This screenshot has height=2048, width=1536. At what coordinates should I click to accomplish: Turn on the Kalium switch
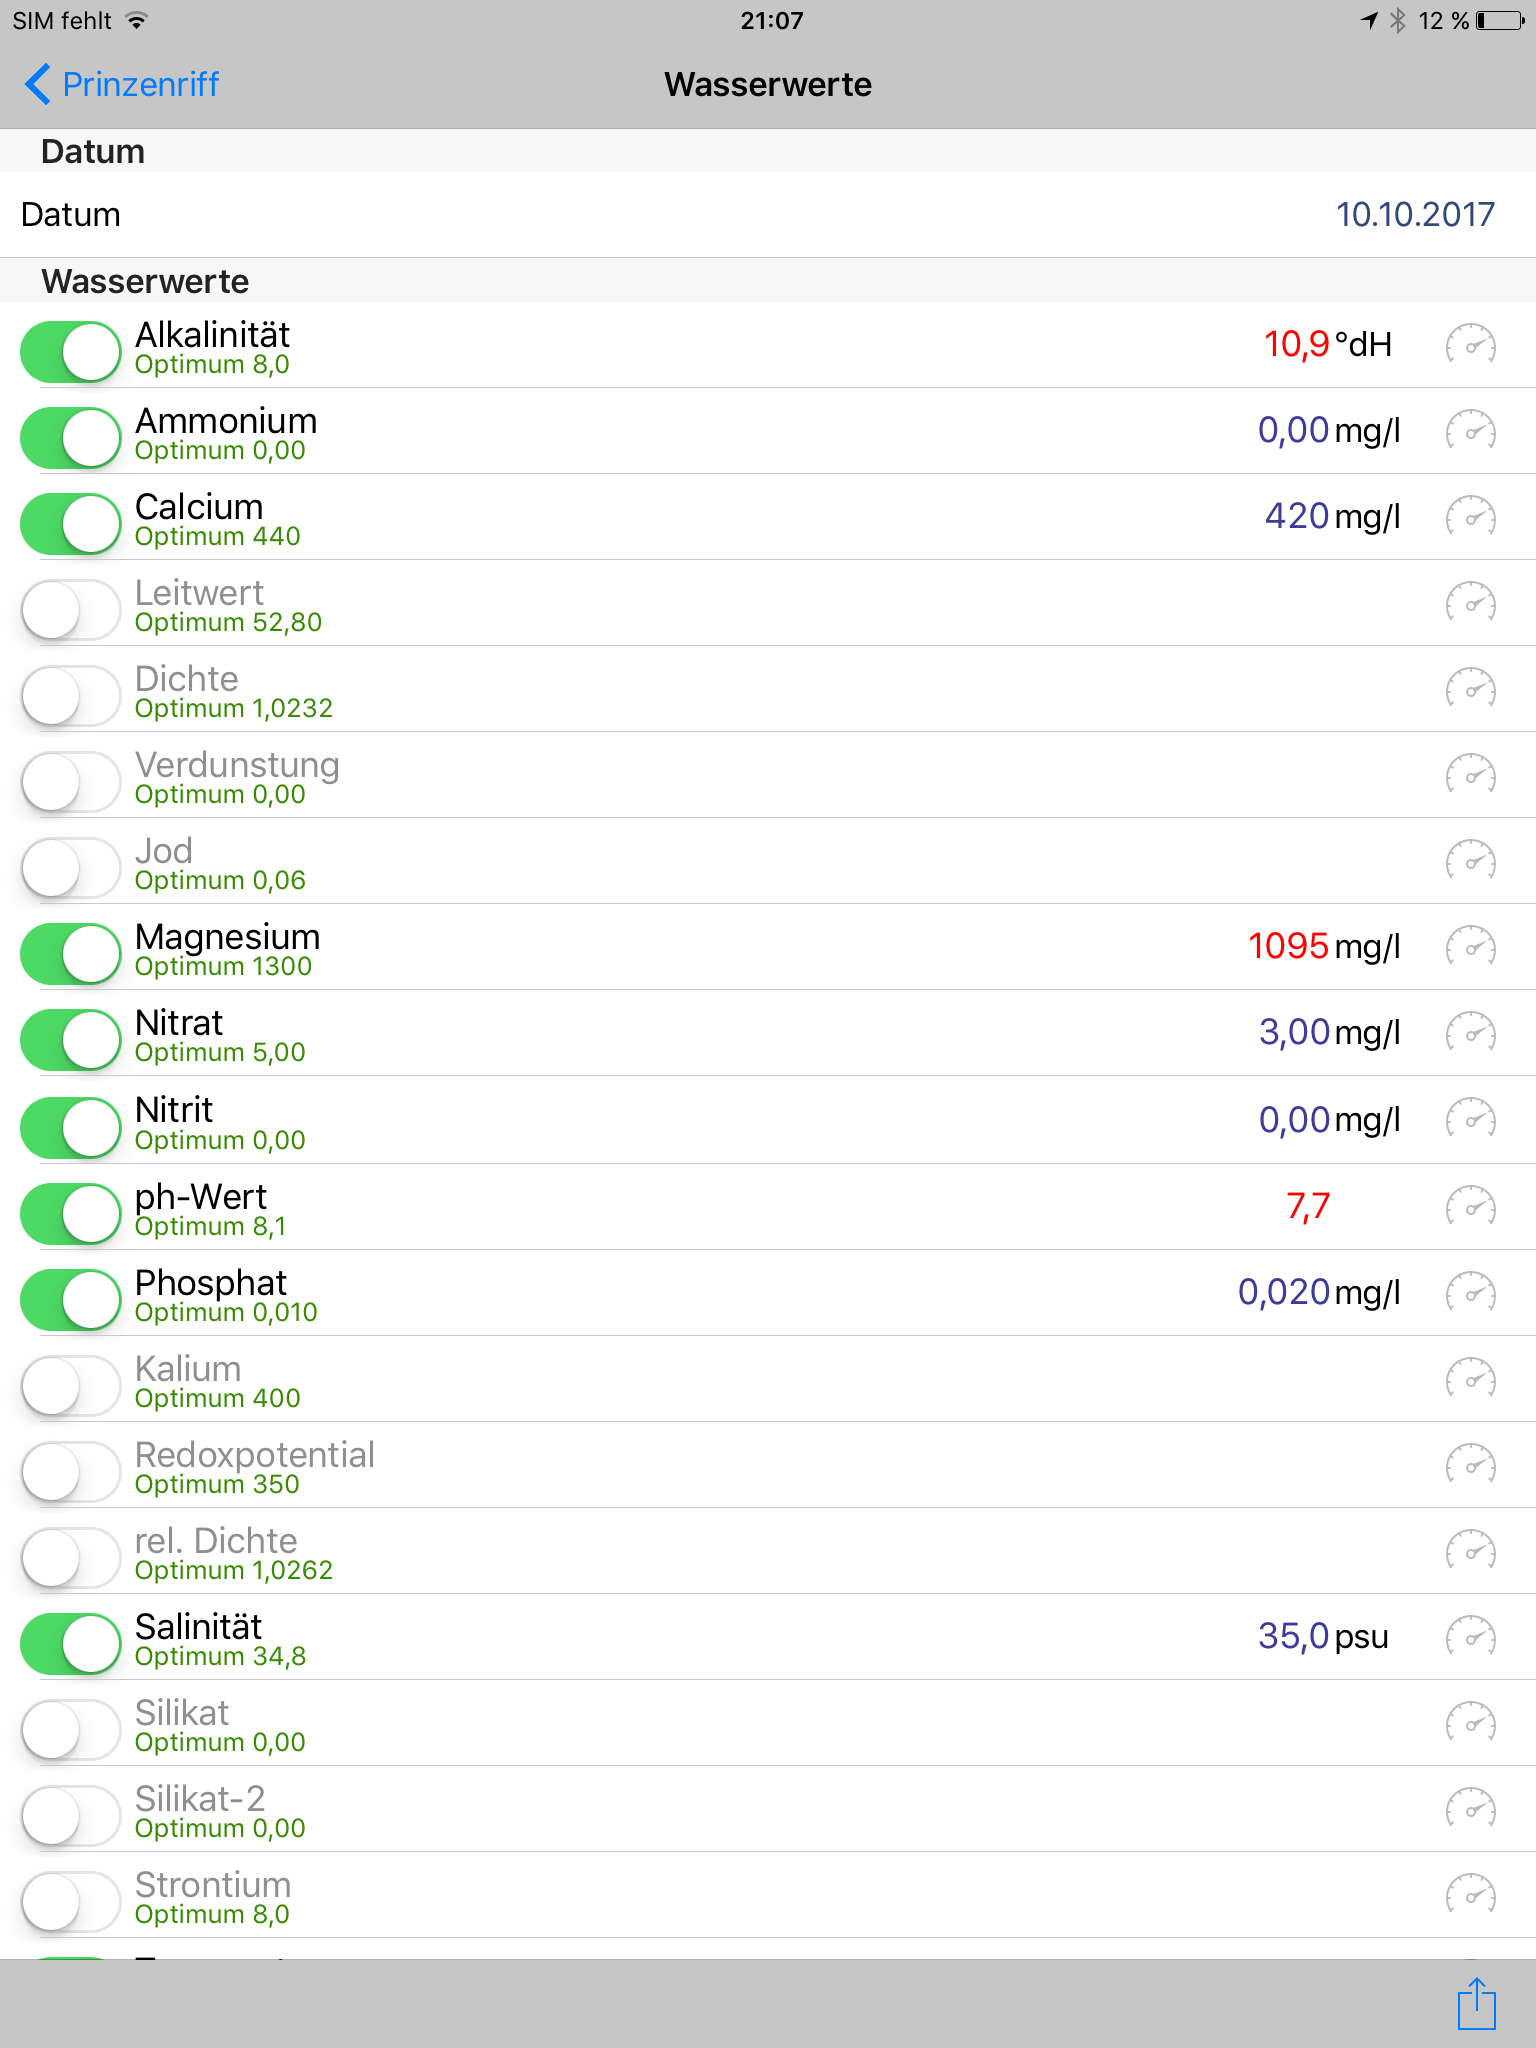(x=71, y=1385)
